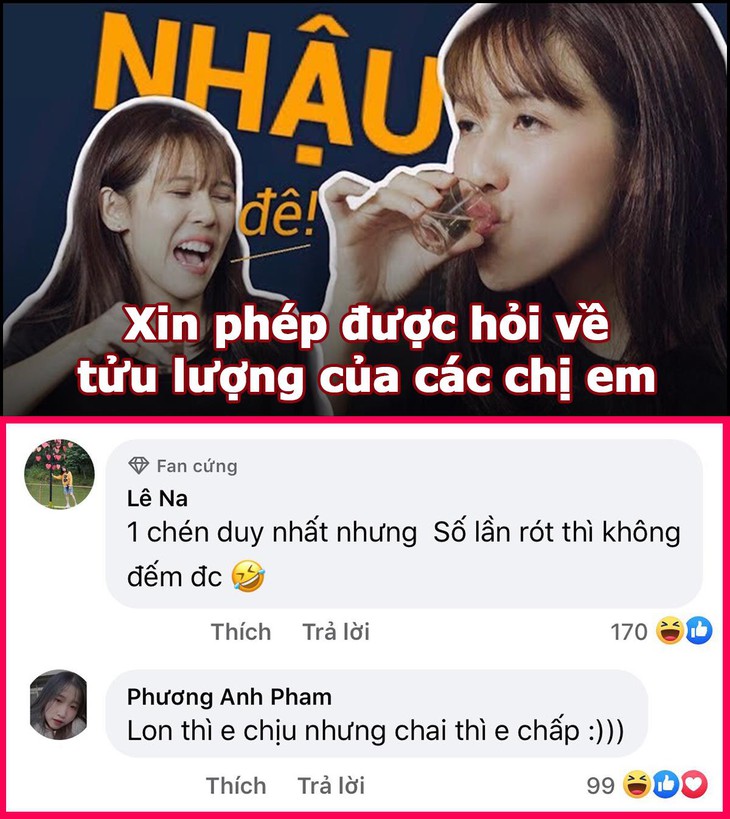
Task: Click the blue thumbs-up on Phương Anh's comment
Action: pyautogui.click(x=666, y=785)
